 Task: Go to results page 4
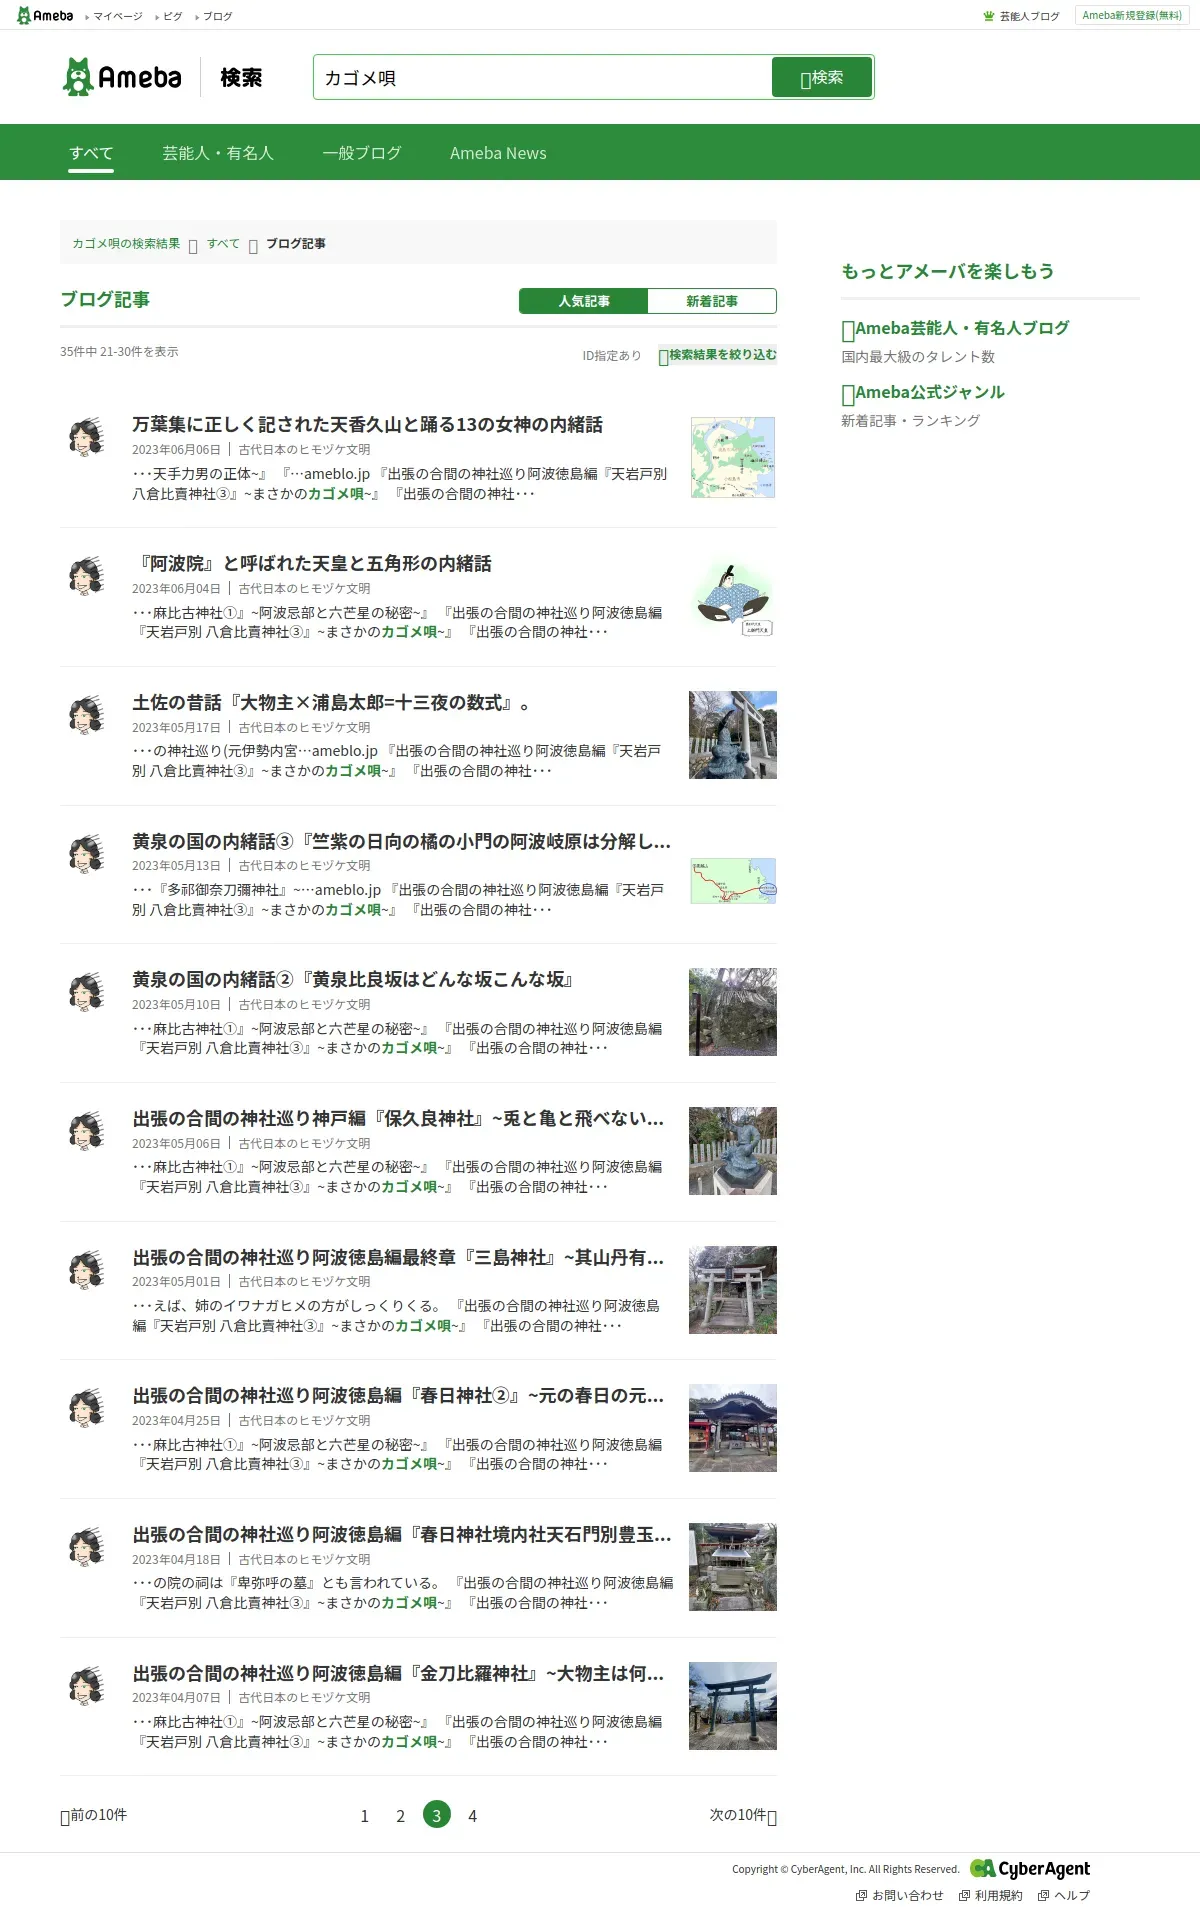tap(473, 1815)
